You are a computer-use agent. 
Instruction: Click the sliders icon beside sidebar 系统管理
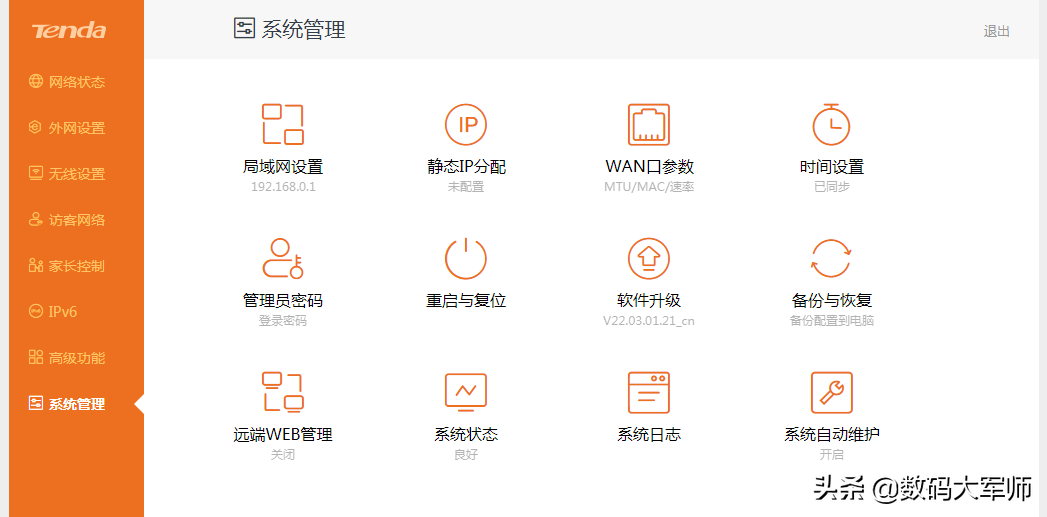[x=35, y=403]
